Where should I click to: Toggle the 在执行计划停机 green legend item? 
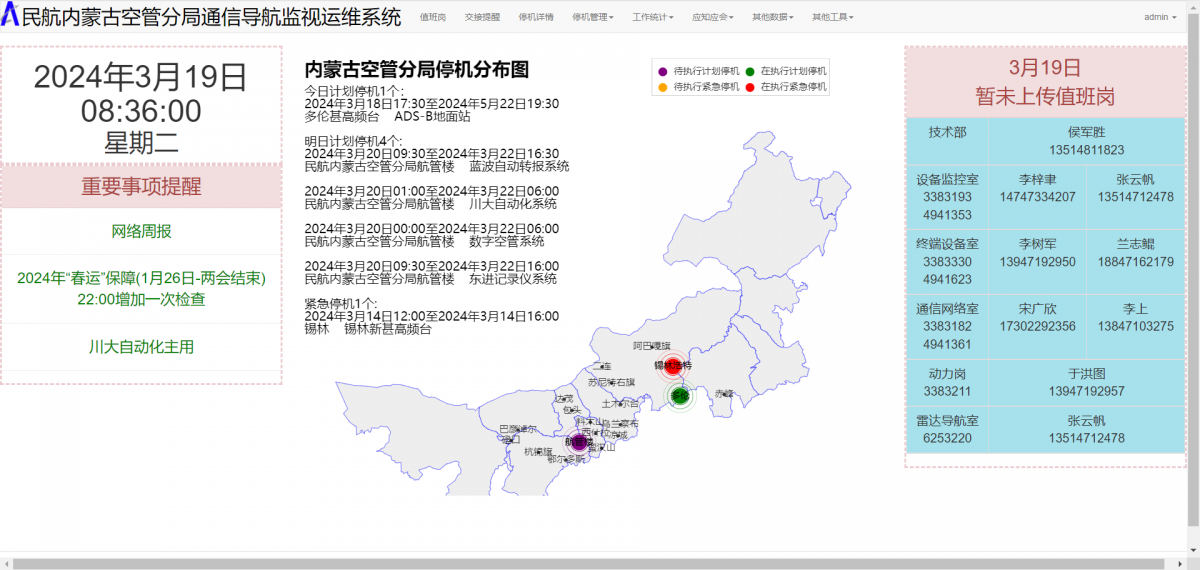(786, 71)
